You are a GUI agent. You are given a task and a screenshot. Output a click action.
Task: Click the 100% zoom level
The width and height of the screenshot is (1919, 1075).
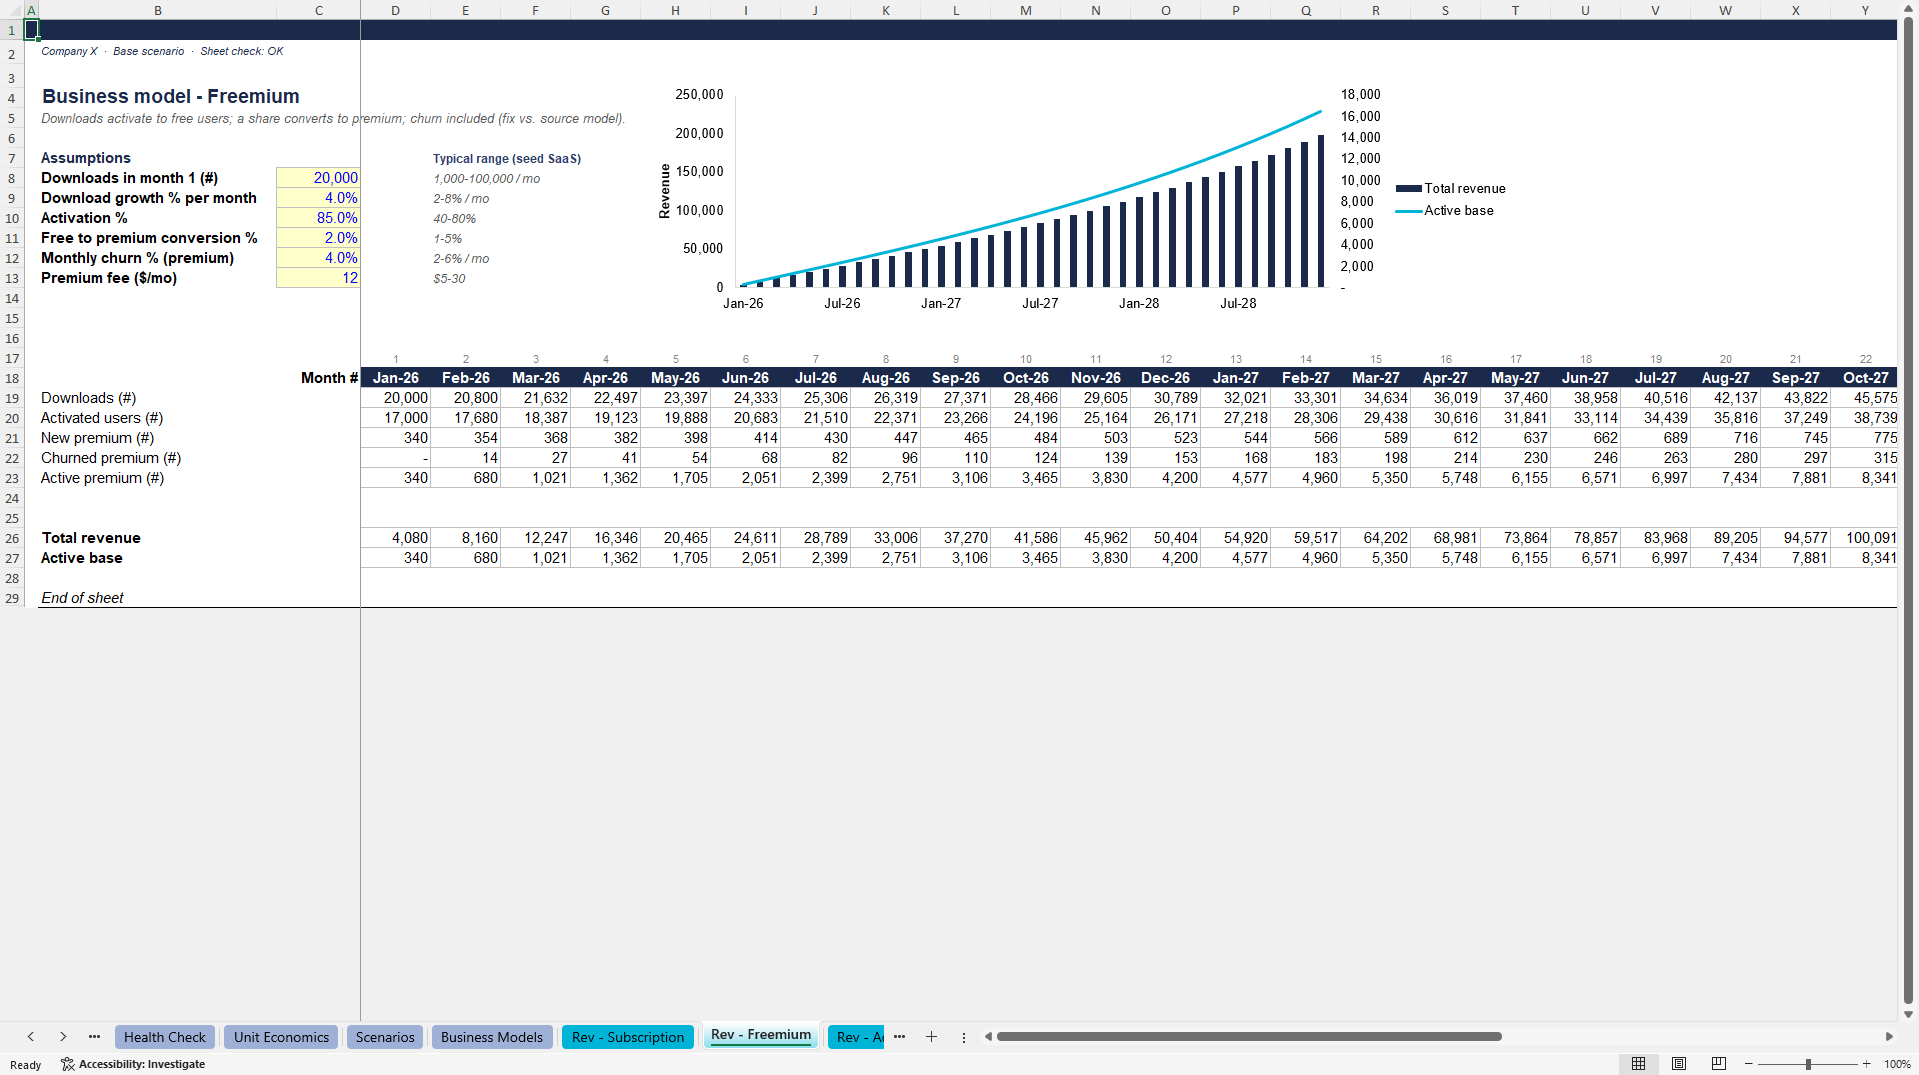[x=1897, y=1064]
